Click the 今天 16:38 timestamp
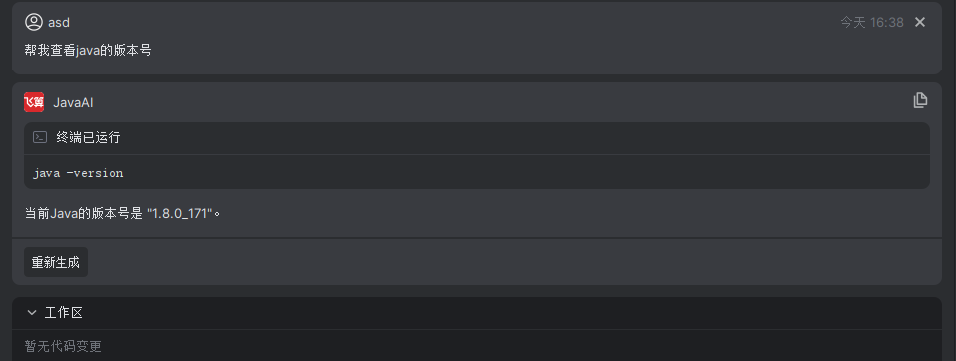The width and height of the screenshot is (956, 361). point(872,23)
